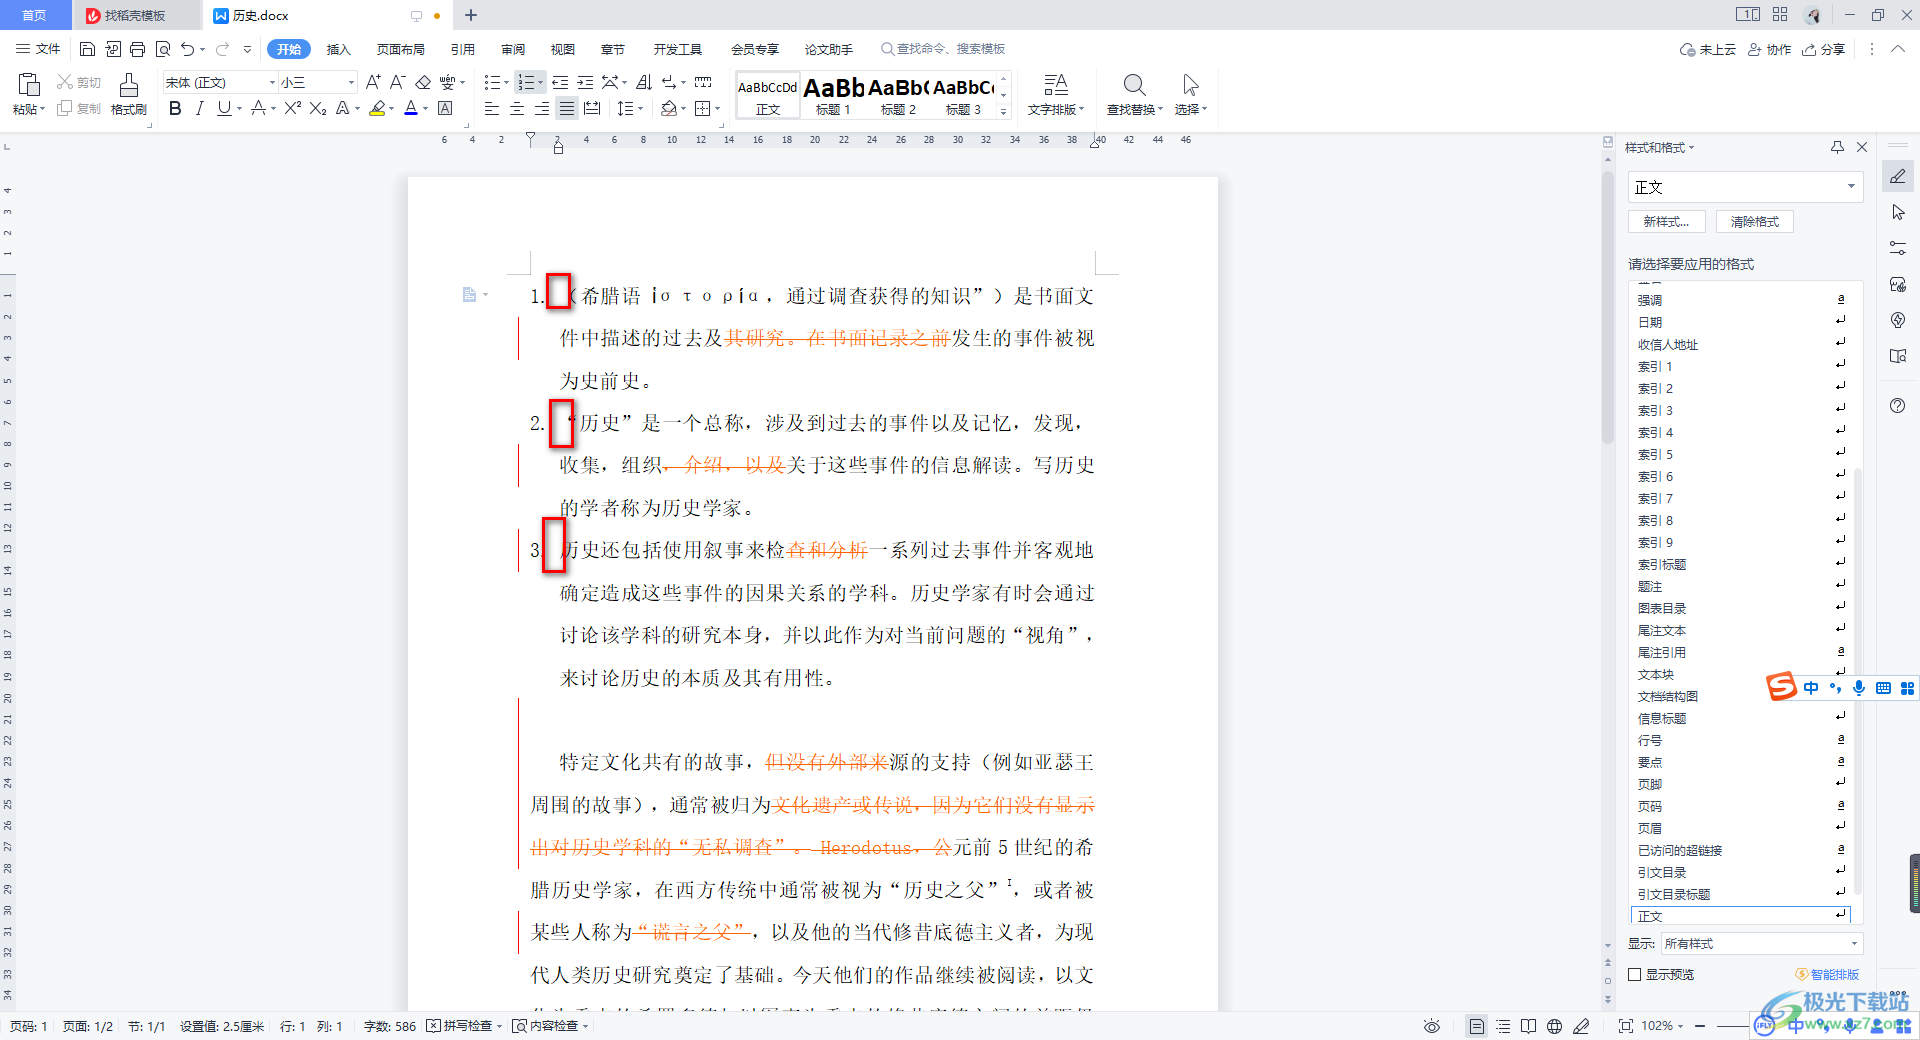
Task: Click the 清除格式 button
Action: (1755, 222)
